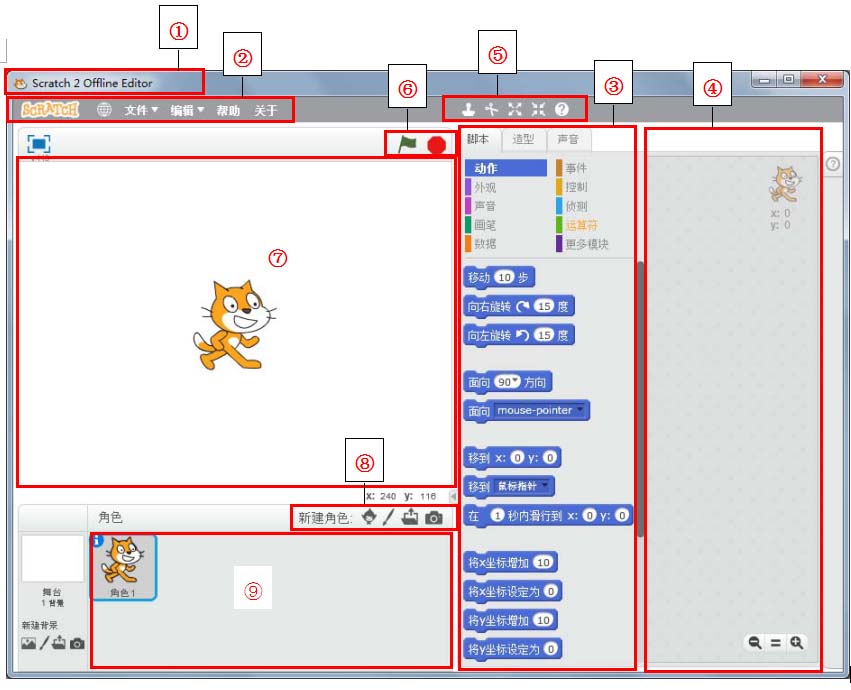
Task: Select the Duplicate stamp tool
Action: 466,109
